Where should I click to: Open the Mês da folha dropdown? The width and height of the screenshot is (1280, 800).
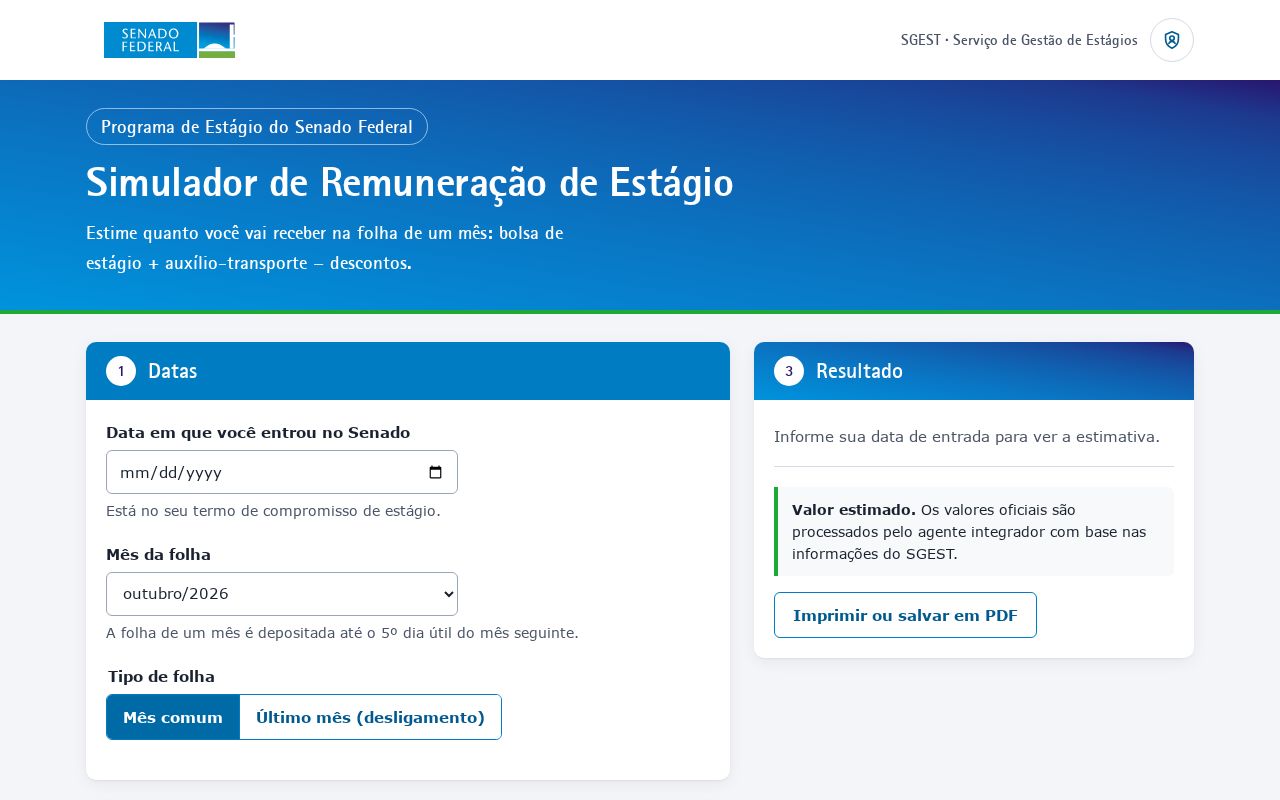(282, 594)
